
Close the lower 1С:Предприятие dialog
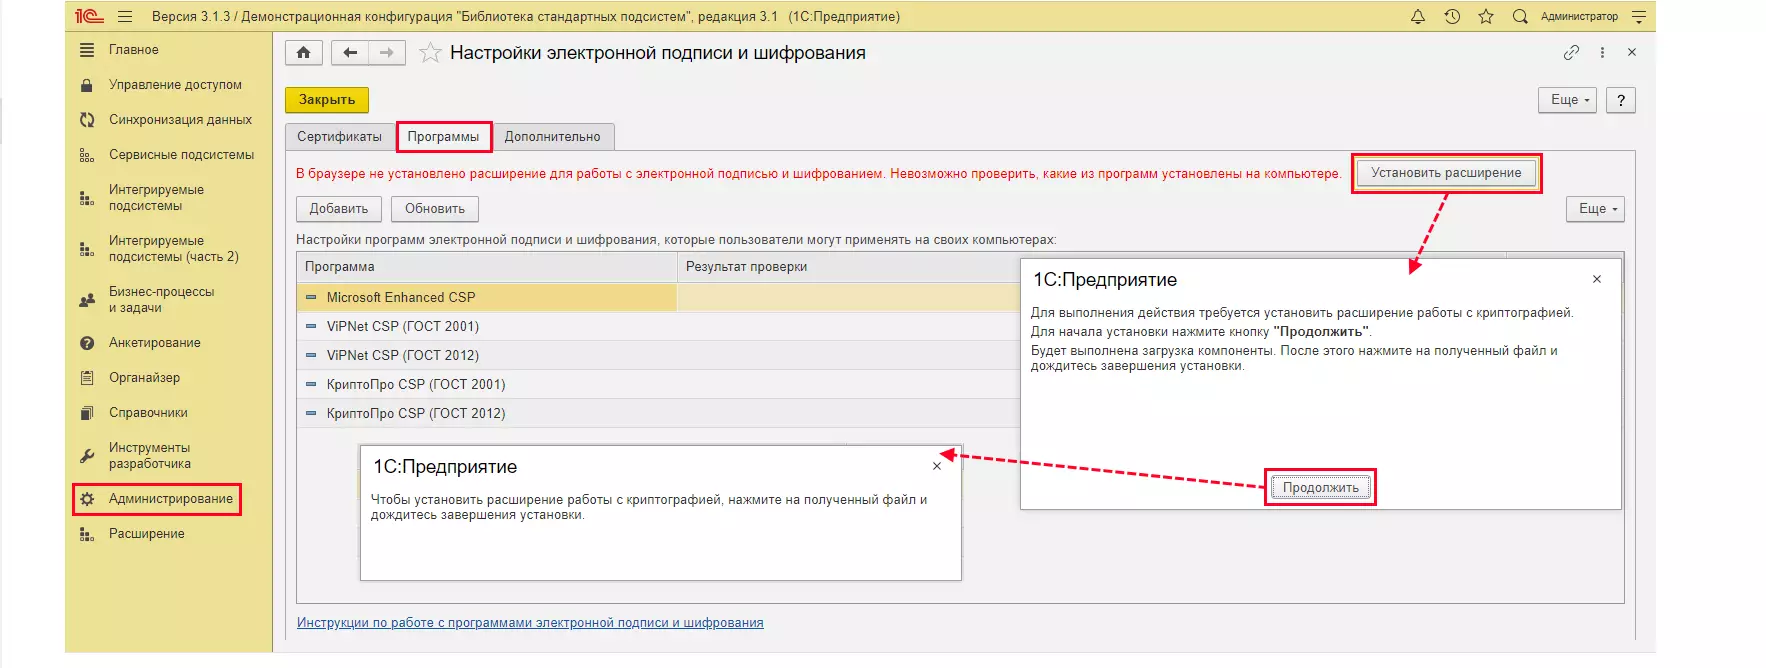click(937, 466)
